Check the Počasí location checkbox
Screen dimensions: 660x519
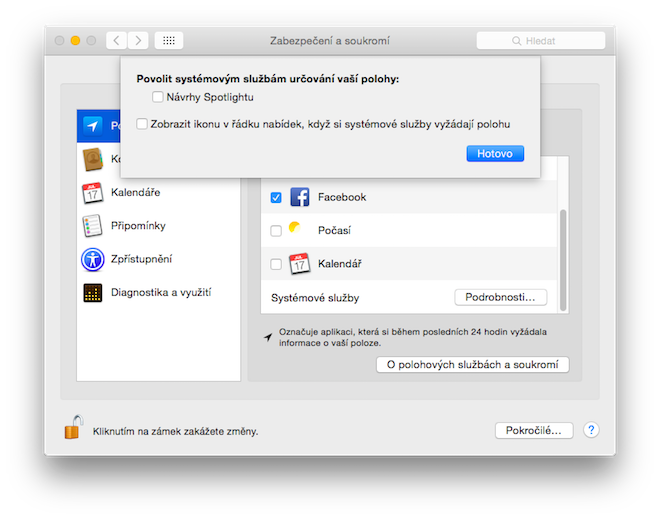pos(276,231)
